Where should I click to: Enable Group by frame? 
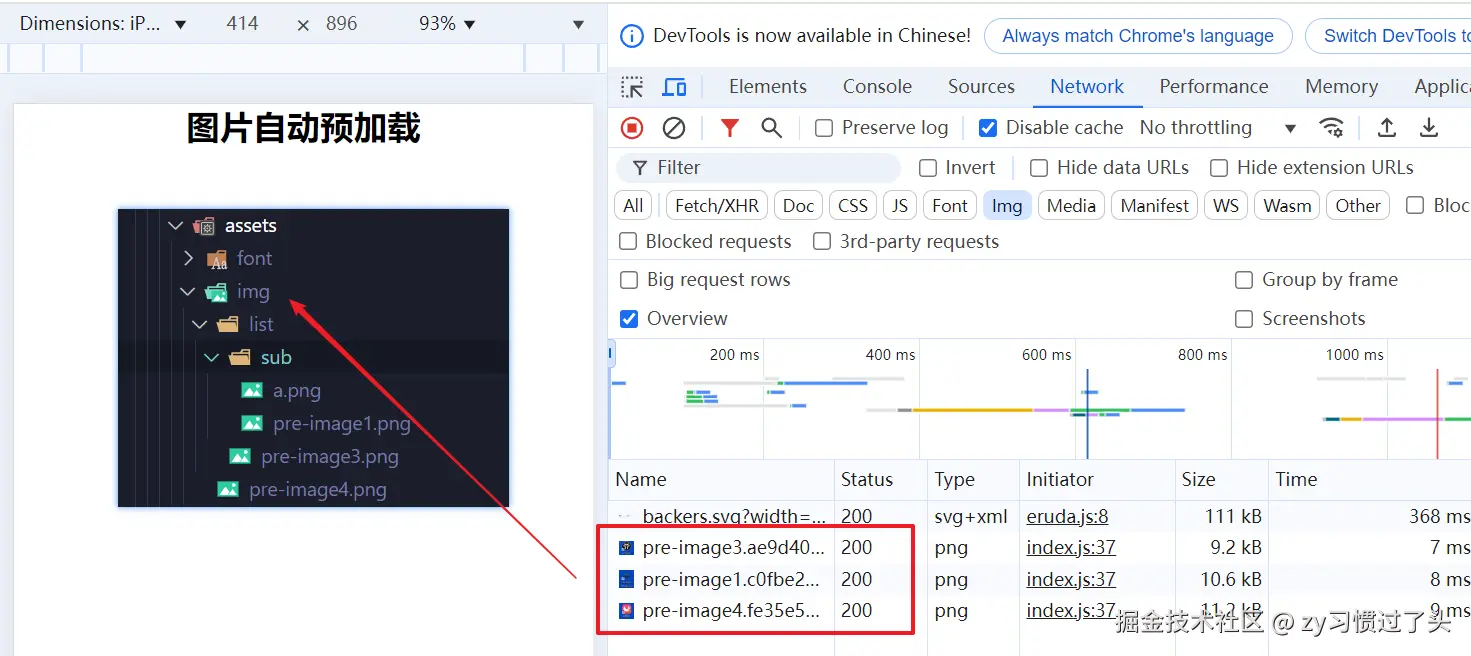pyautogui.click(x=1244, y=280)
